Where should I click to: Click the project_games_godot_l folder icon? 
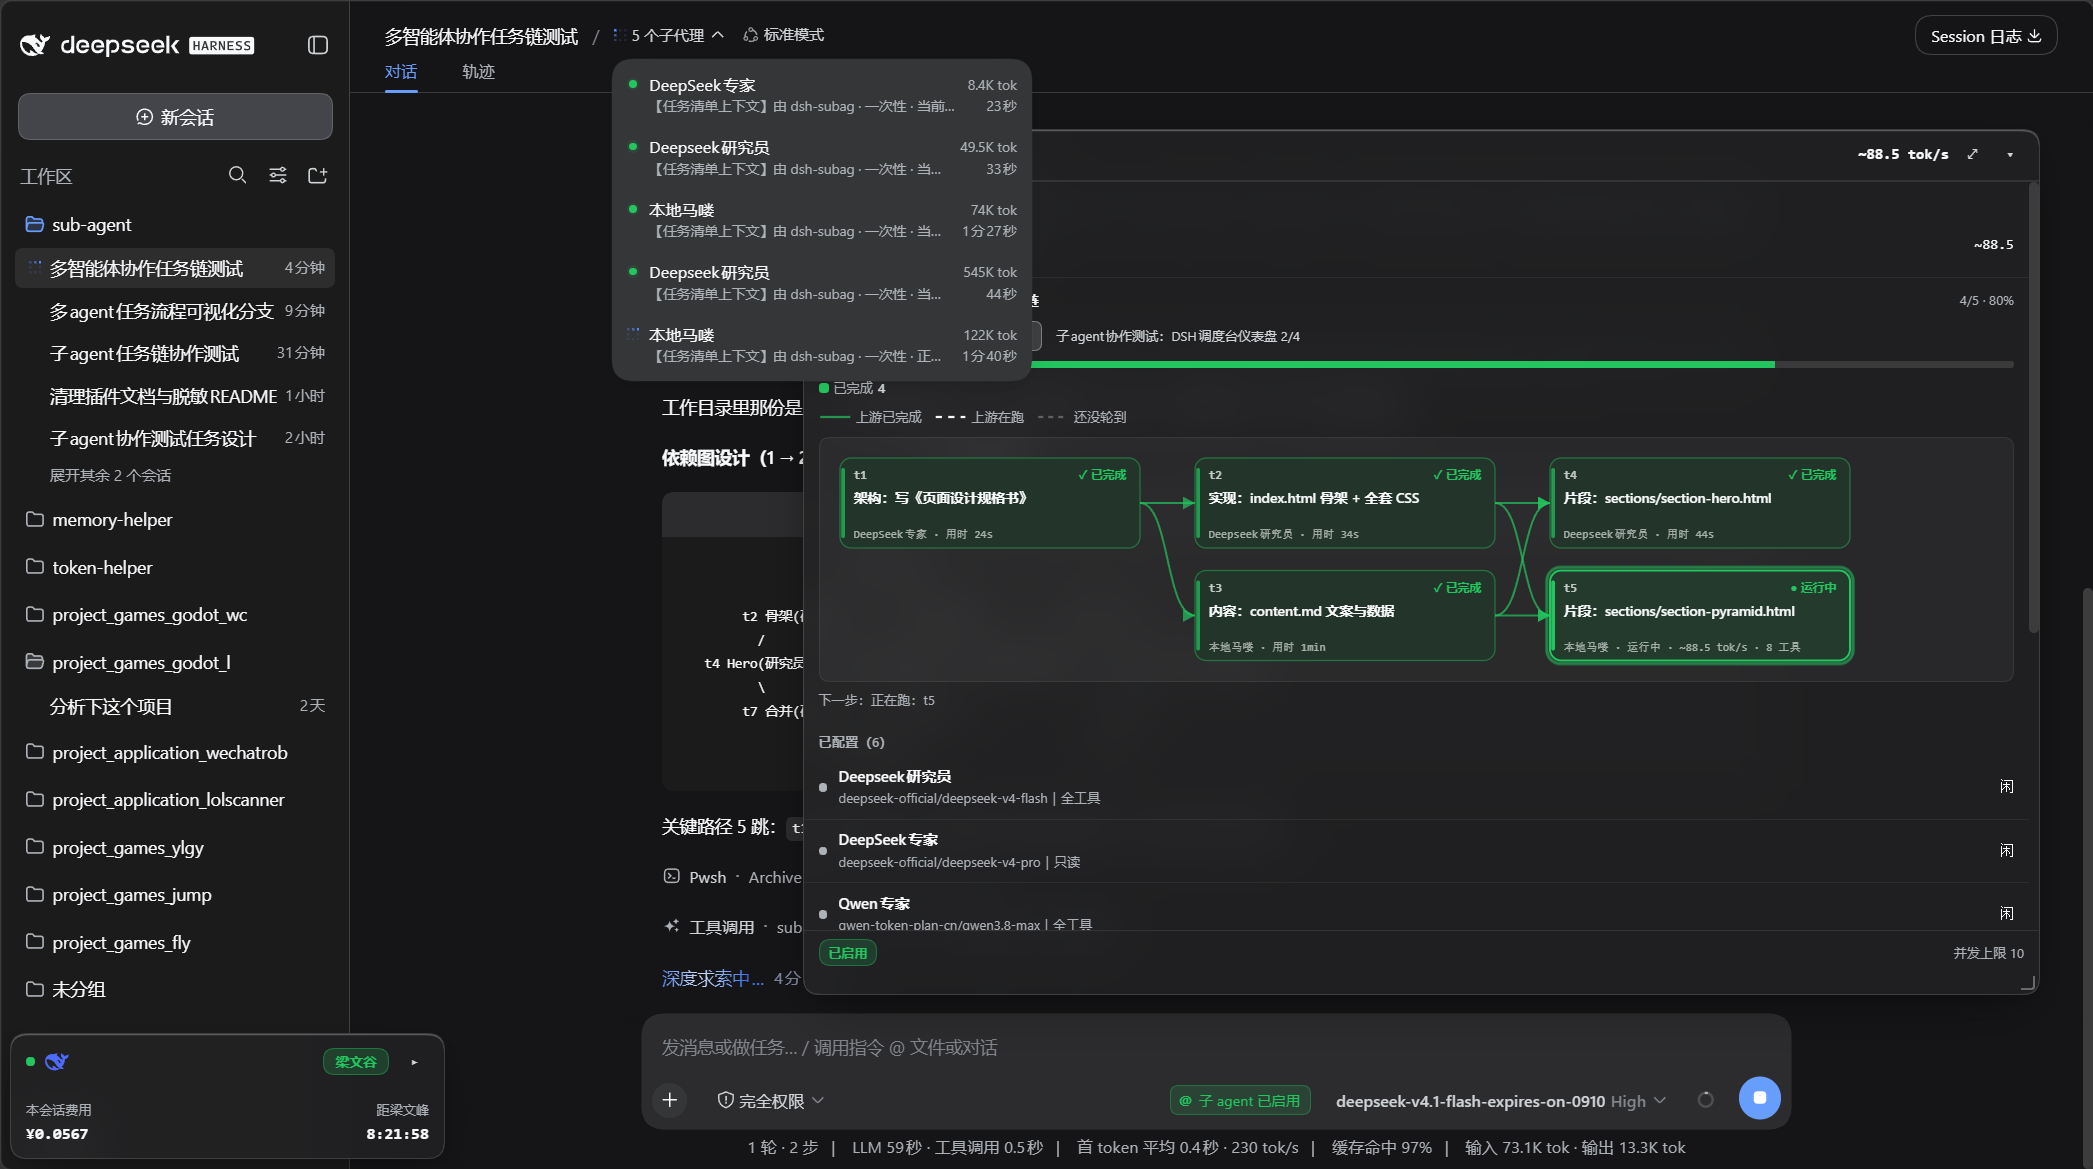pyautogui.click(x=35, y=662)
